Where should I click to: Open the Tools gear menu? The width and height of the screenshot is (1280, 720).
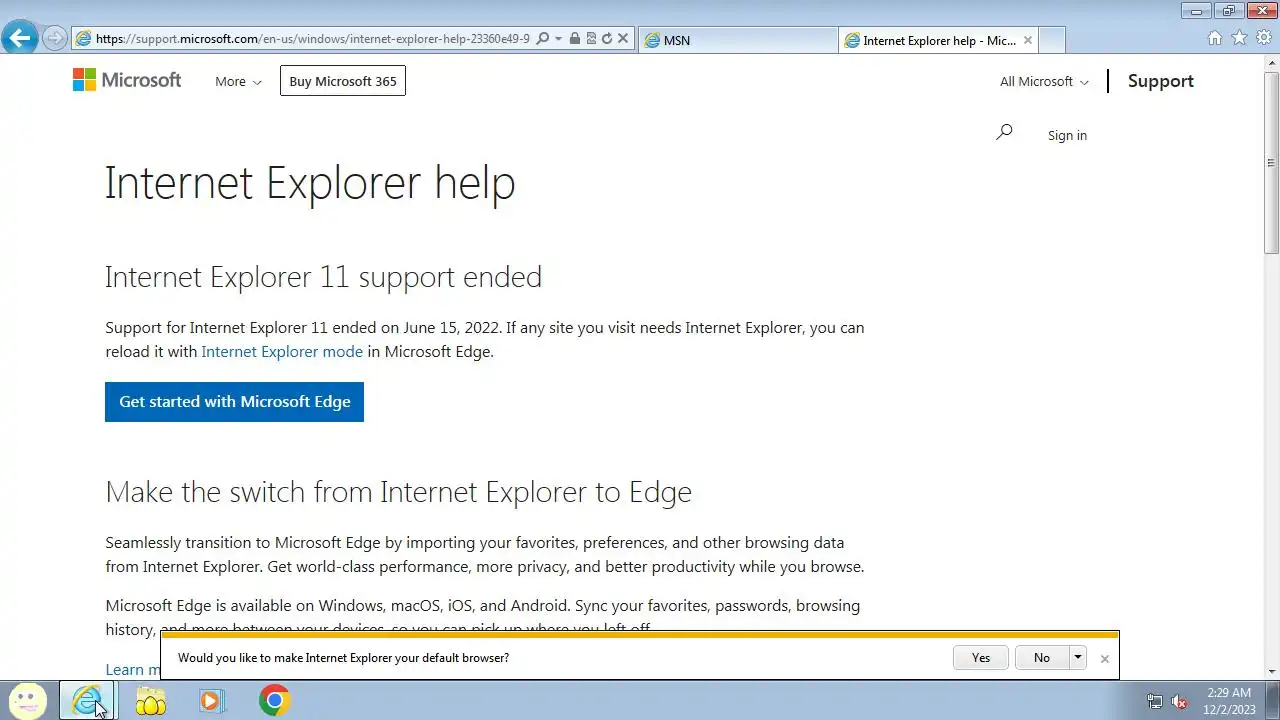pyautogui.click(x=1263, y=38)
